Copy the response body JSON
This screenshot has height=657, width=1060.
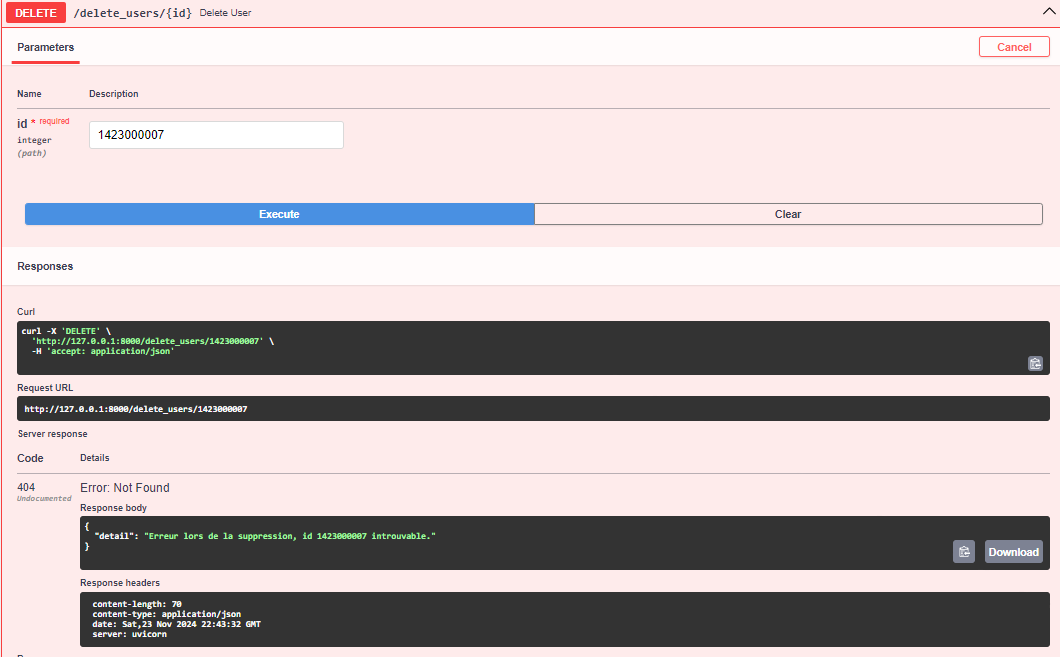[963, 551]
